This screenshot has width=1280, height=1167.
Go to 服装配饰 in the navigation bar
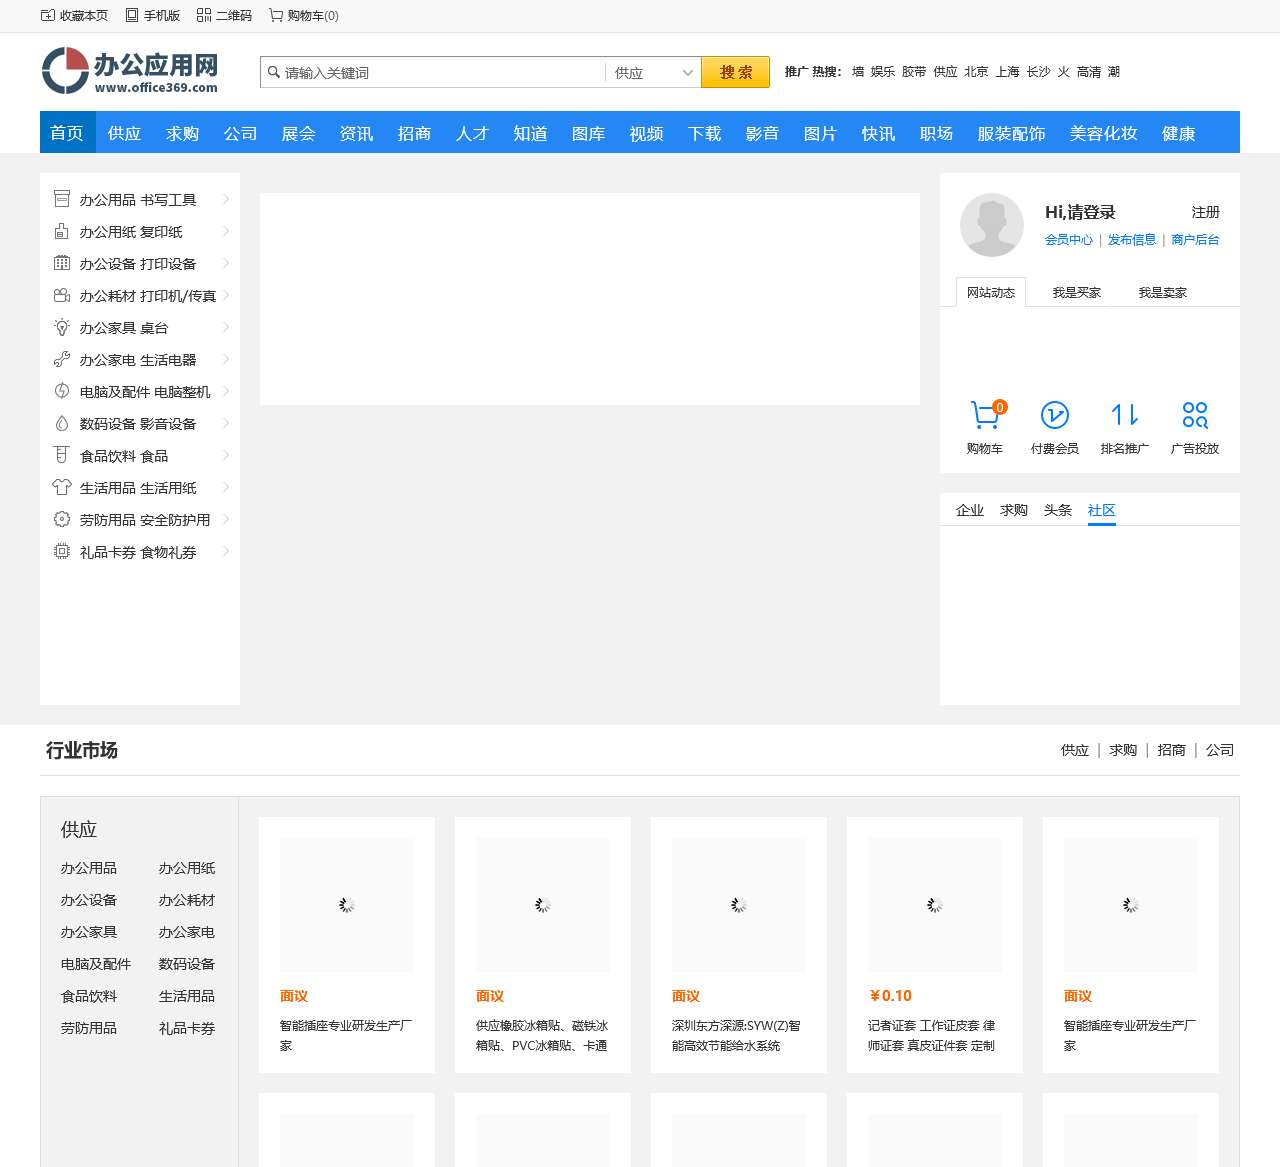1012,133
